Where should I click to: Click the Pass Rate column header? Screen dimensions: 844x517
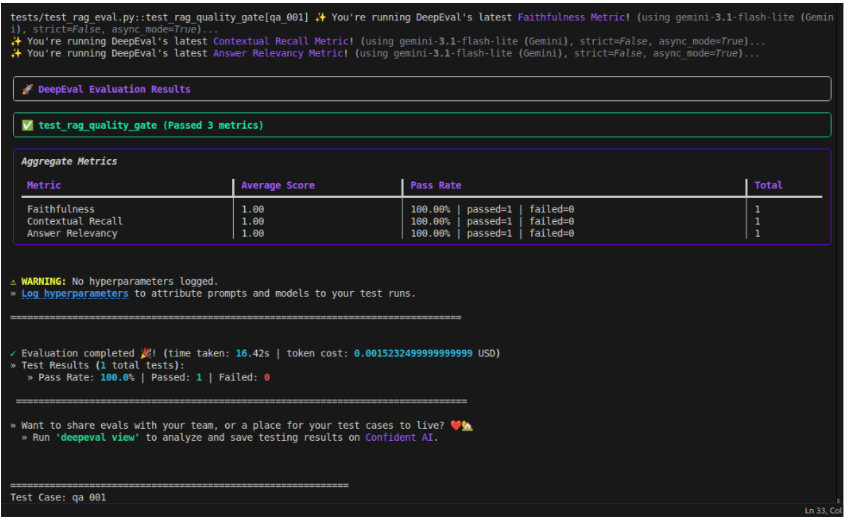coord(435,185)
